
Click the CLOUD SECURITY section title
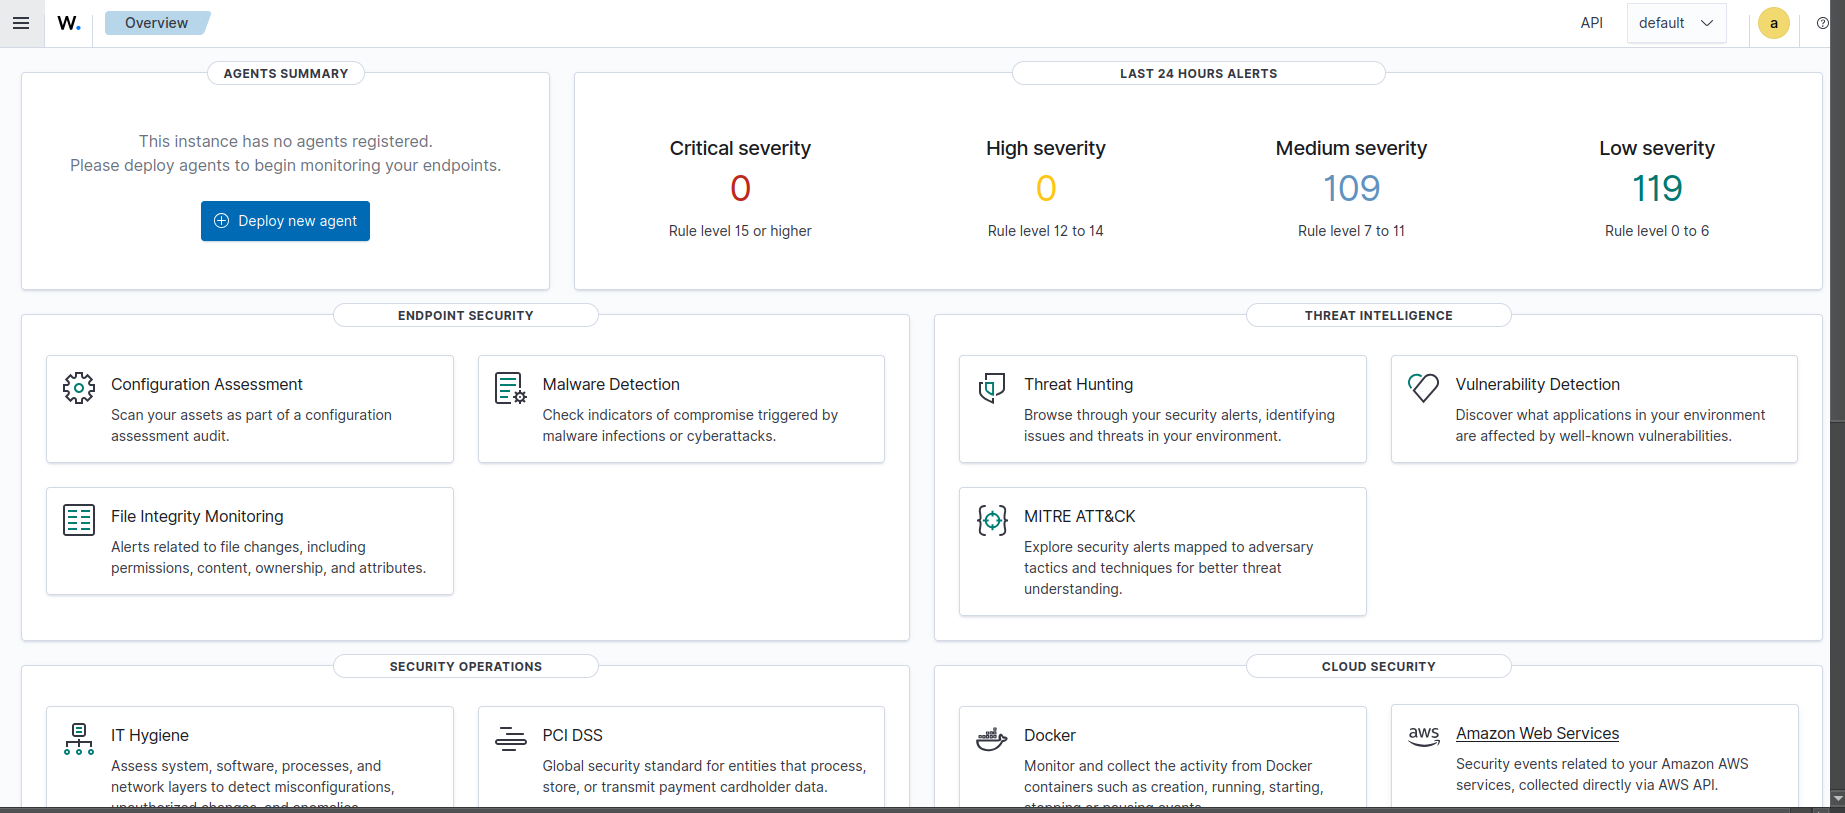pyautogui.click(x=1379, y=666)
